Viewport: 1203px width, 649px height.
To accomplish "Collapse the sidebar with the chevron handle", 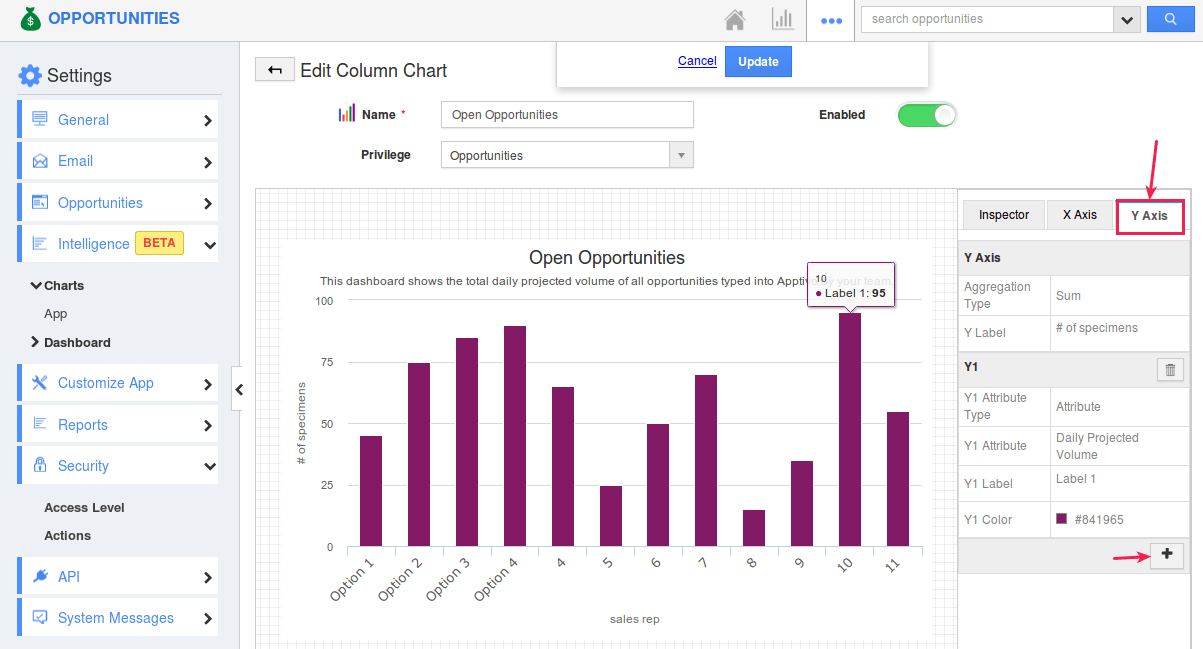I will pos(238,389).
